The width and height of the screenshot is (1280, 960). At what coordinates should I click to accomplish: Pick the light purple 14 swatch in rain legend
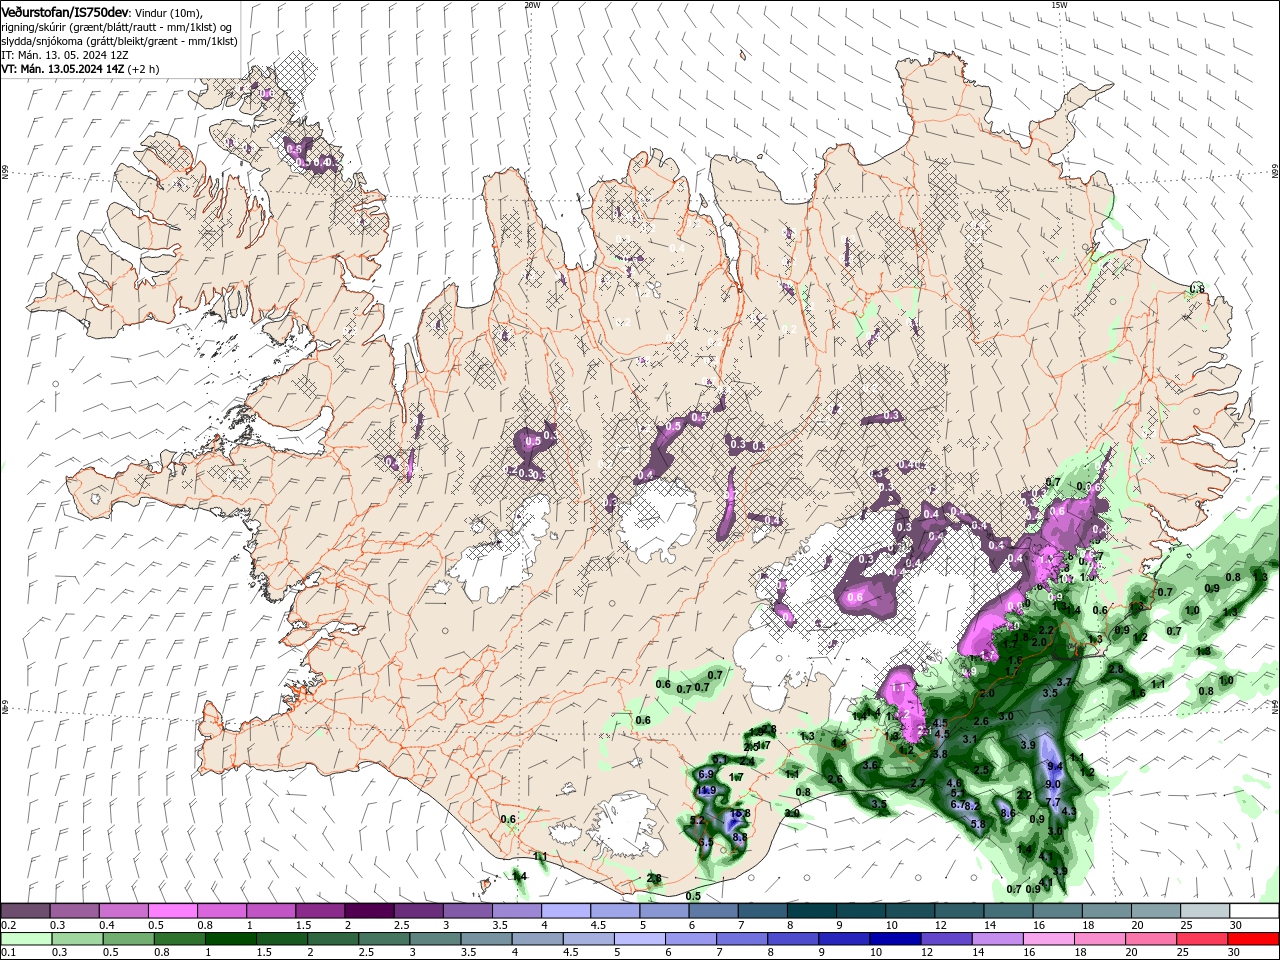996,939
